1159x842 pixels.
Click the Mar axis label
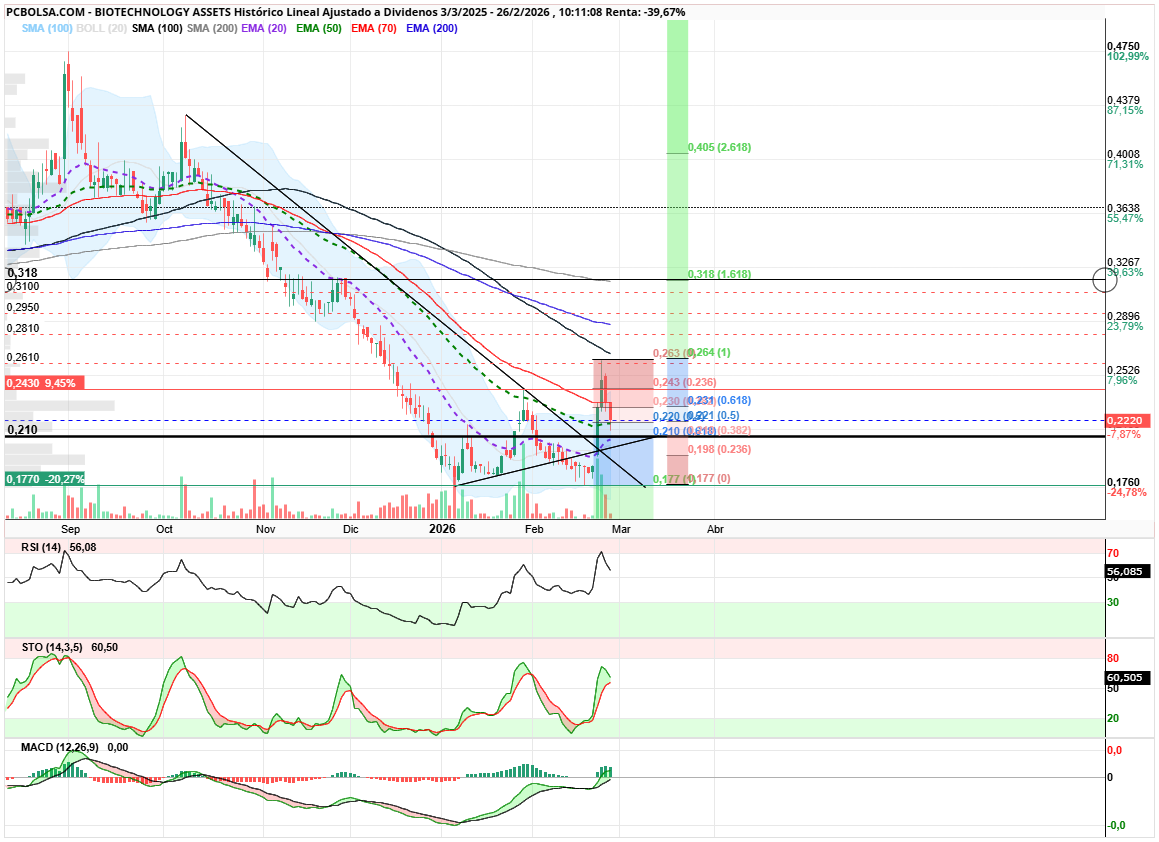pos(620,530)
